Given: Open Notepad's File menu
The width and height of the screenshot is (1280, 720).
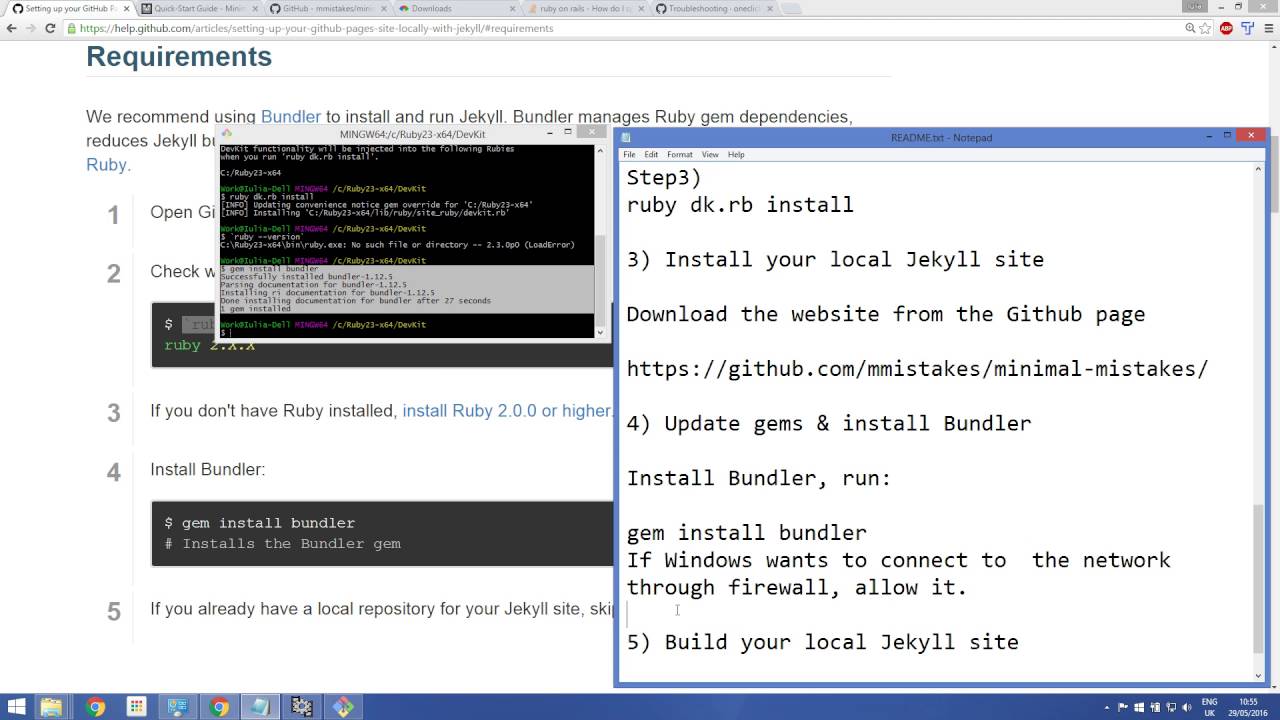Looking at the screenshot, I should tap(629, 155).
